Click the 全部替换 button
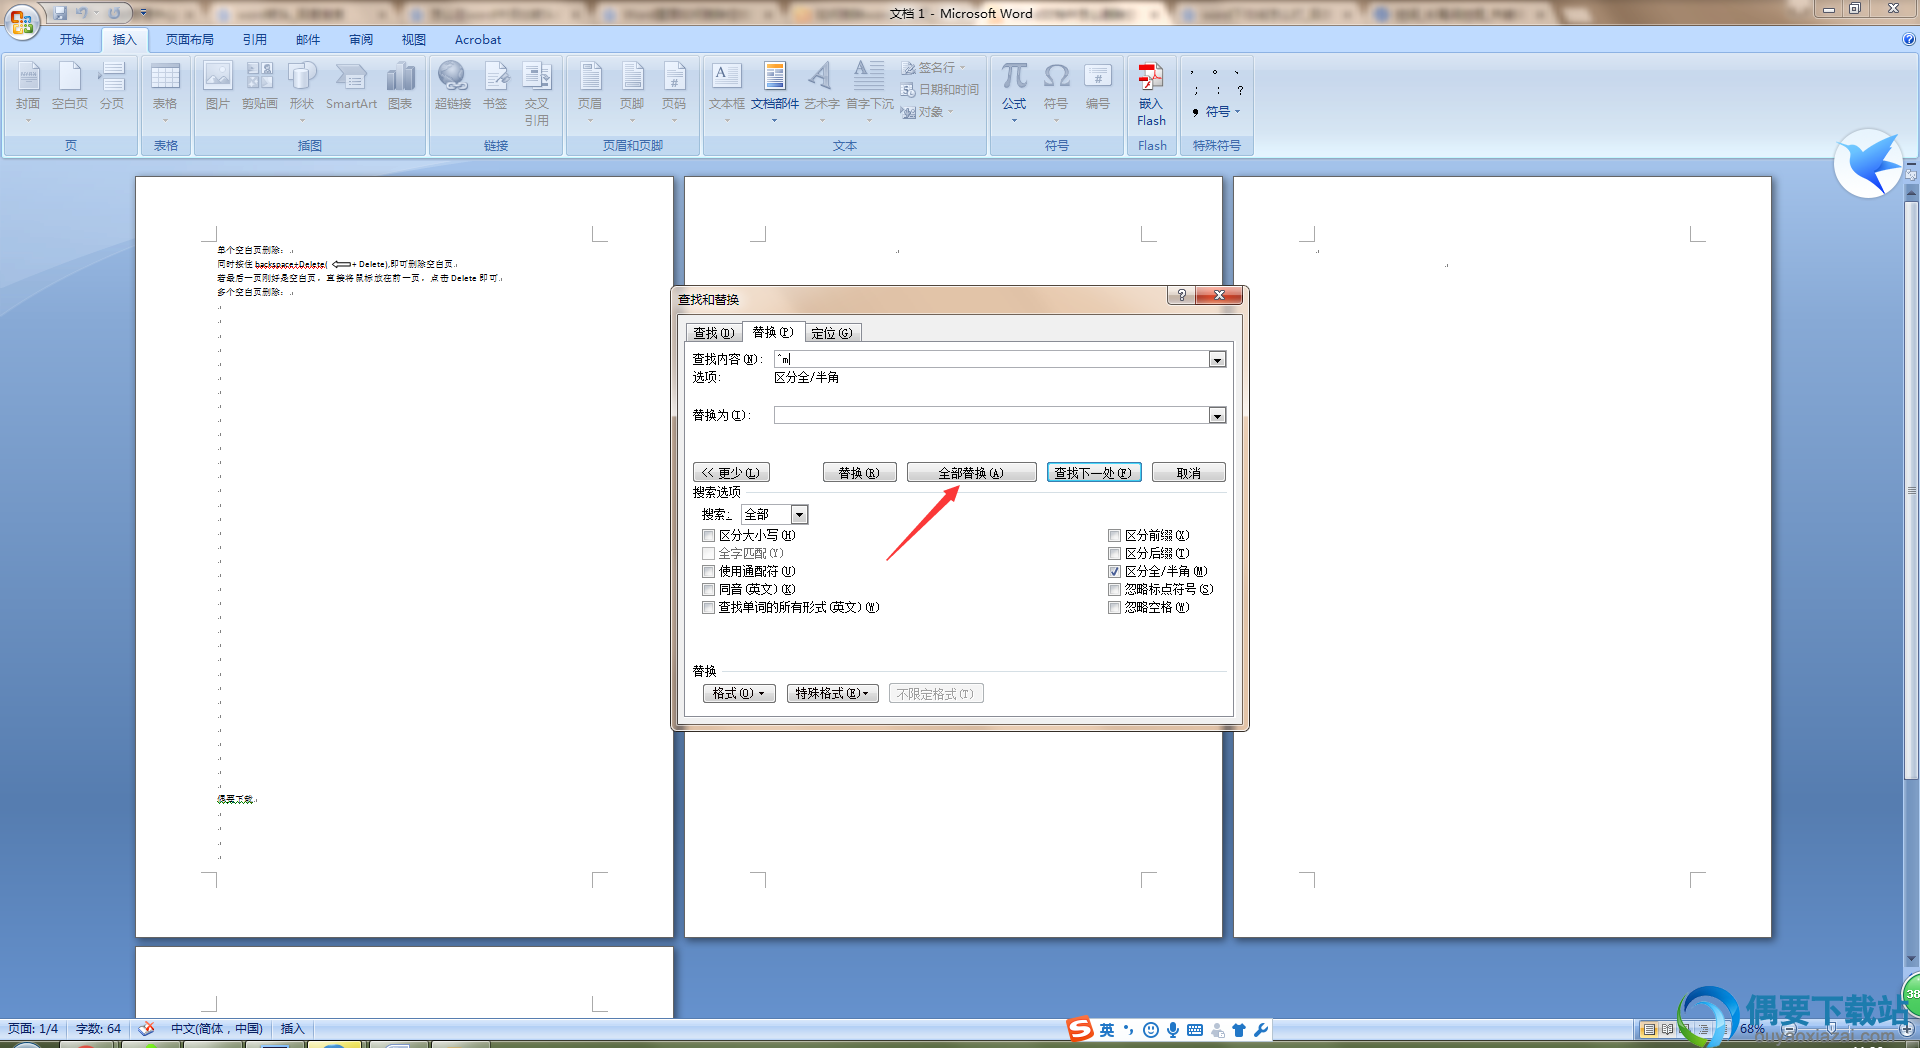The image size is (1920, 1048). pyautogui.click(x=971, y=473)
